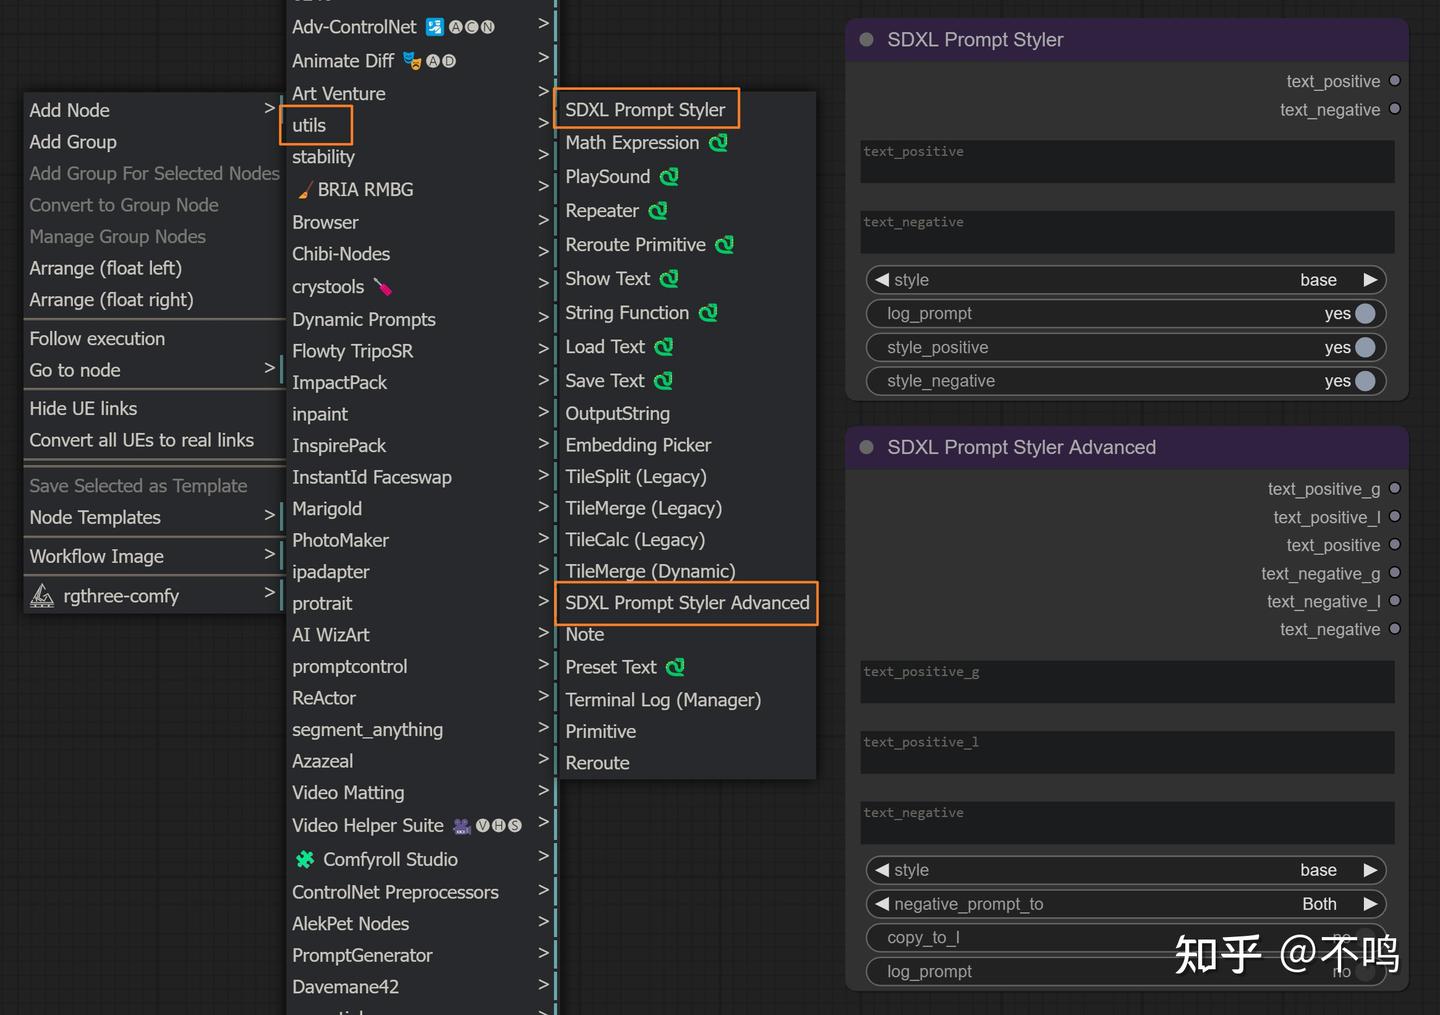Click Convert all UEs to real links
Viewport: 1440px width, 1015px height.
tap(141, 440)
